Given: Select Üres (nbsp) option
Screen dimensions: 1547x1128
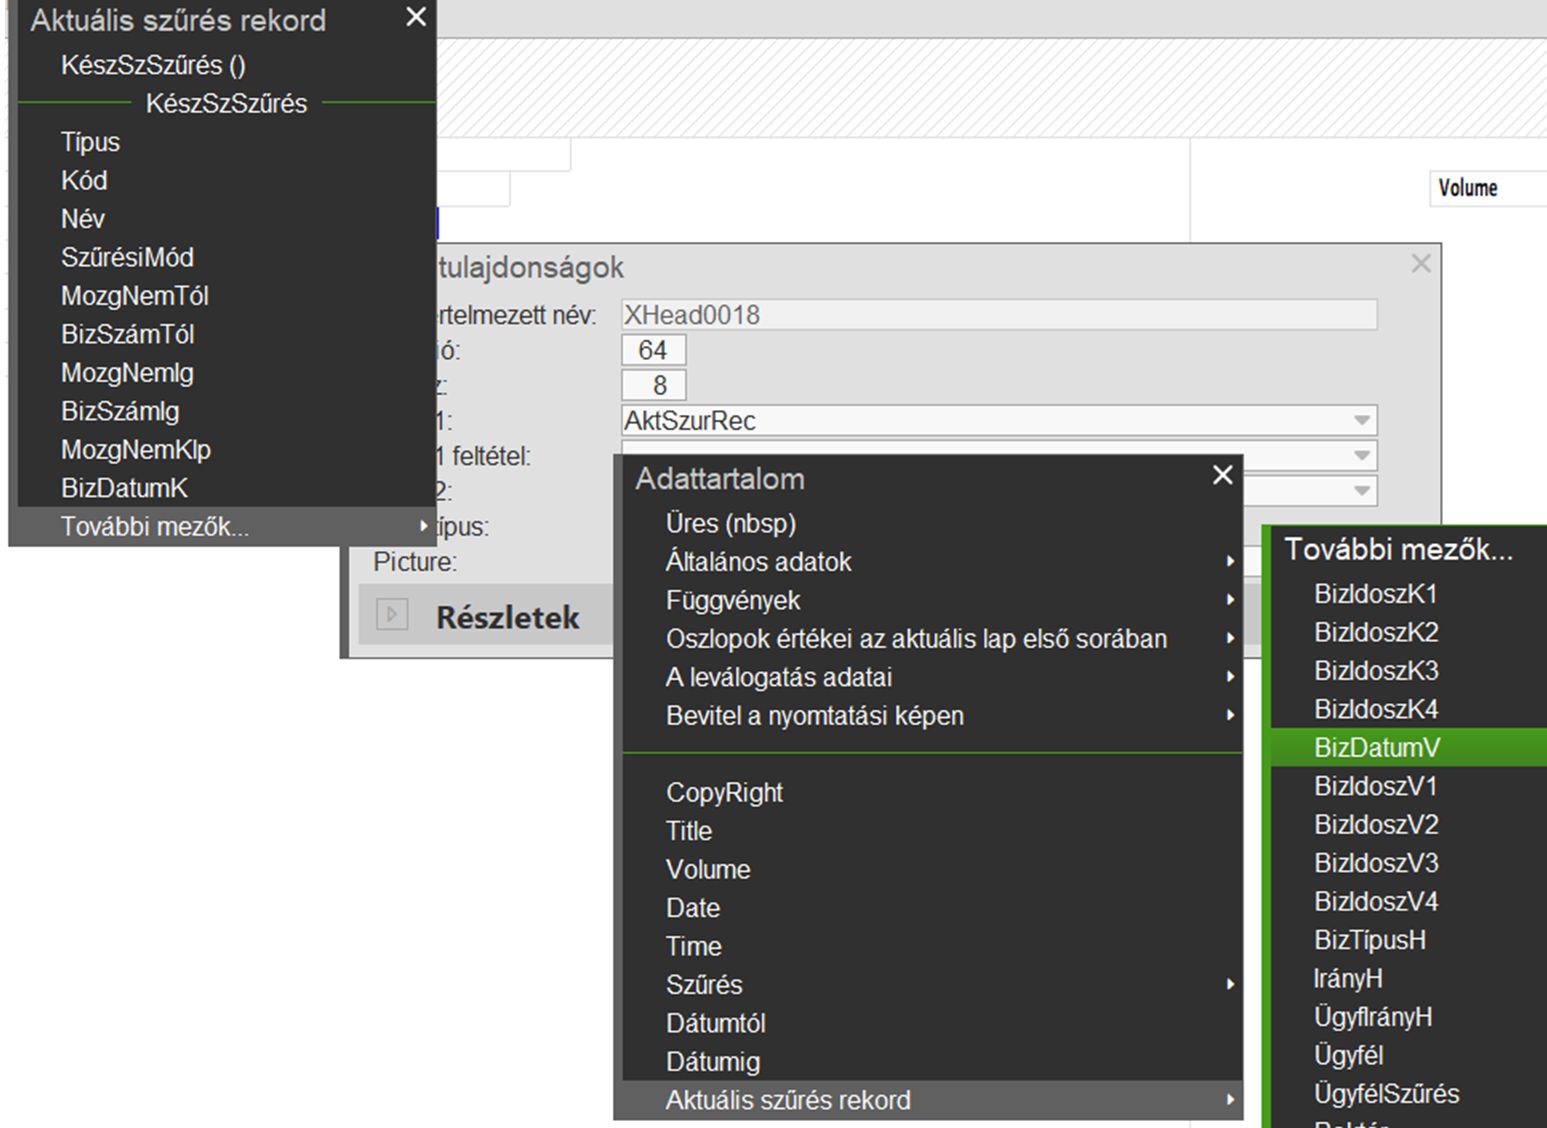Looking at the screenshot, I should pyautogui.click(x=731, y=523).
